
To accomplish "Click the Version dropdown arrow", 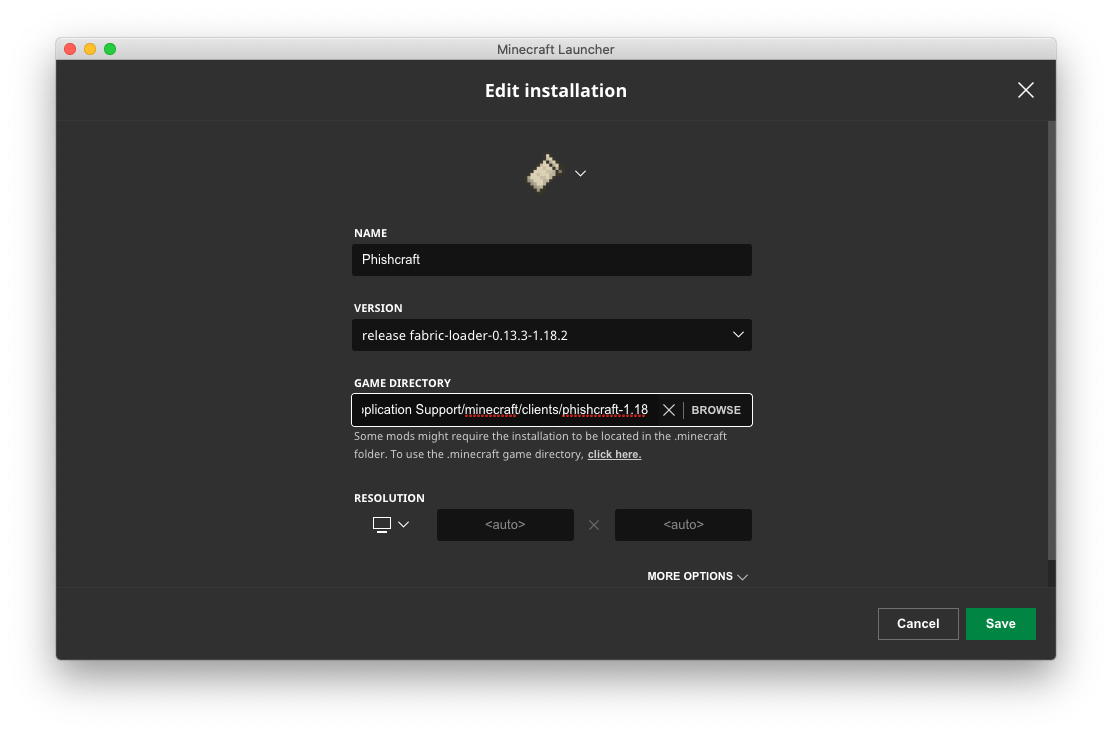I will [x=738, y=335].
